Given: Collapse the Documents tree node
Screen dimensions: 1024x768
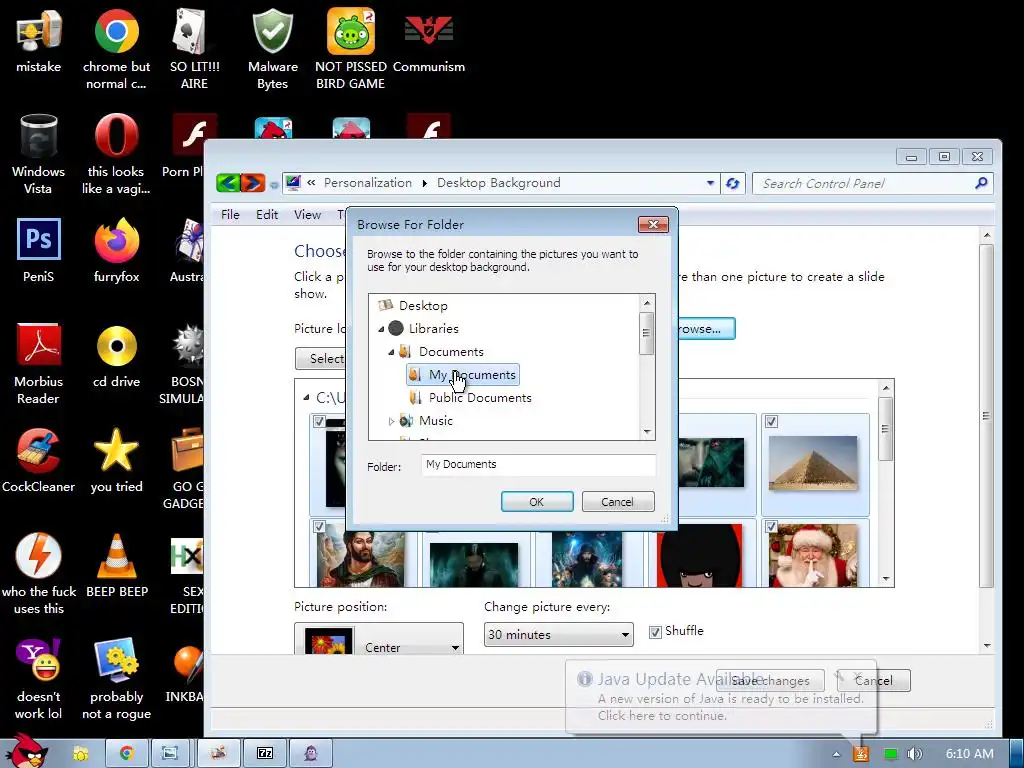Looking at the screenshot, I should (x=391, y=352).
